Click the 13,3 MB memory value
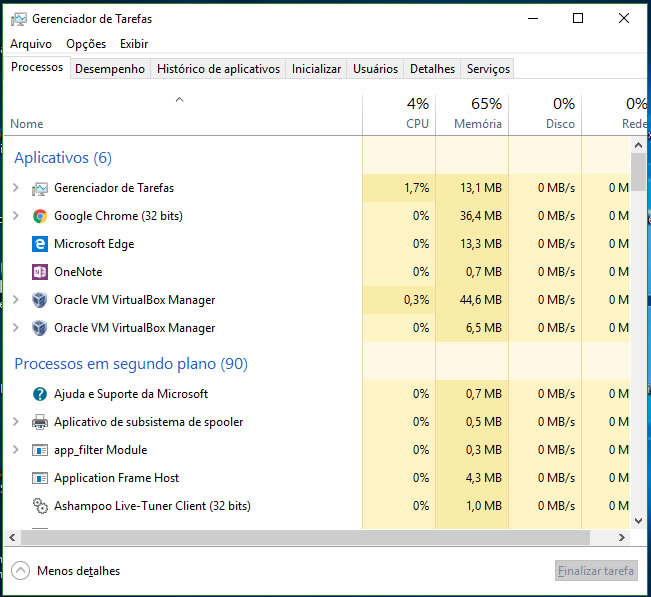This screenshot has height=597, width=651. click(481, 244)
